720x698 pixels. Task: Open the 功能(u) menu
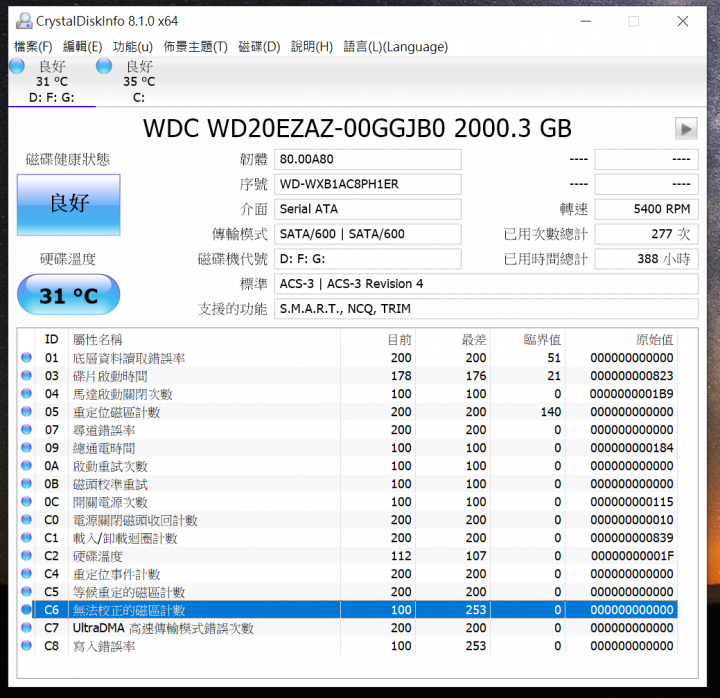click(x=133, y=46)
